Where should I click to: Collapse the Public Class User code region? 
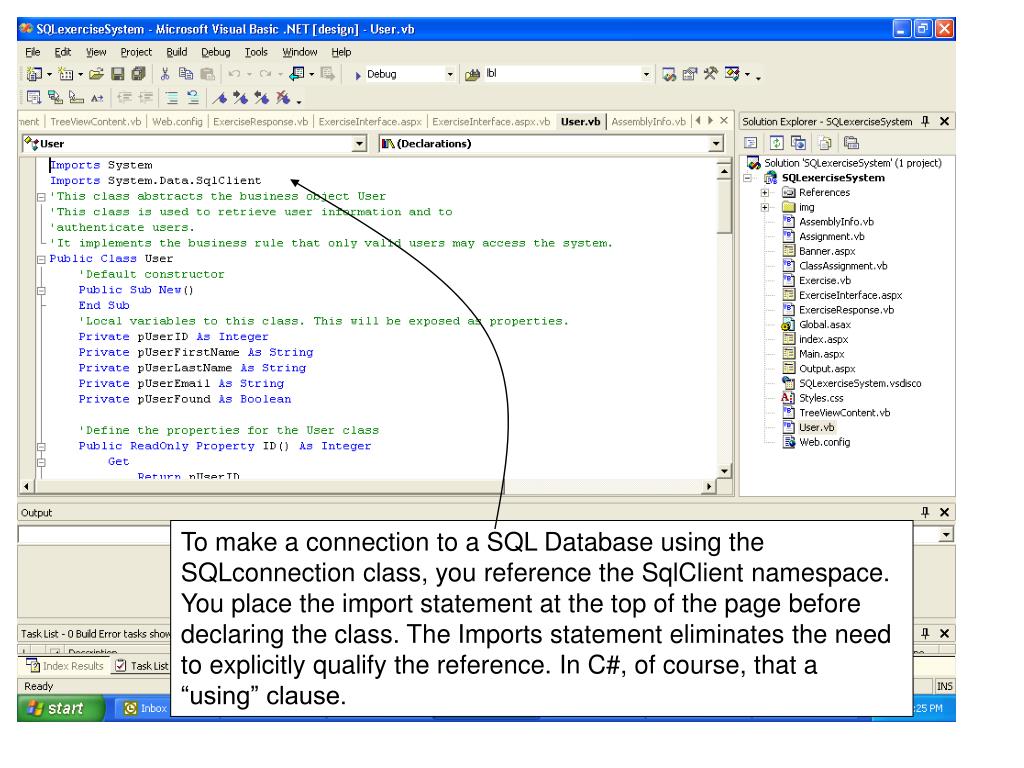(x=41, y=259)
